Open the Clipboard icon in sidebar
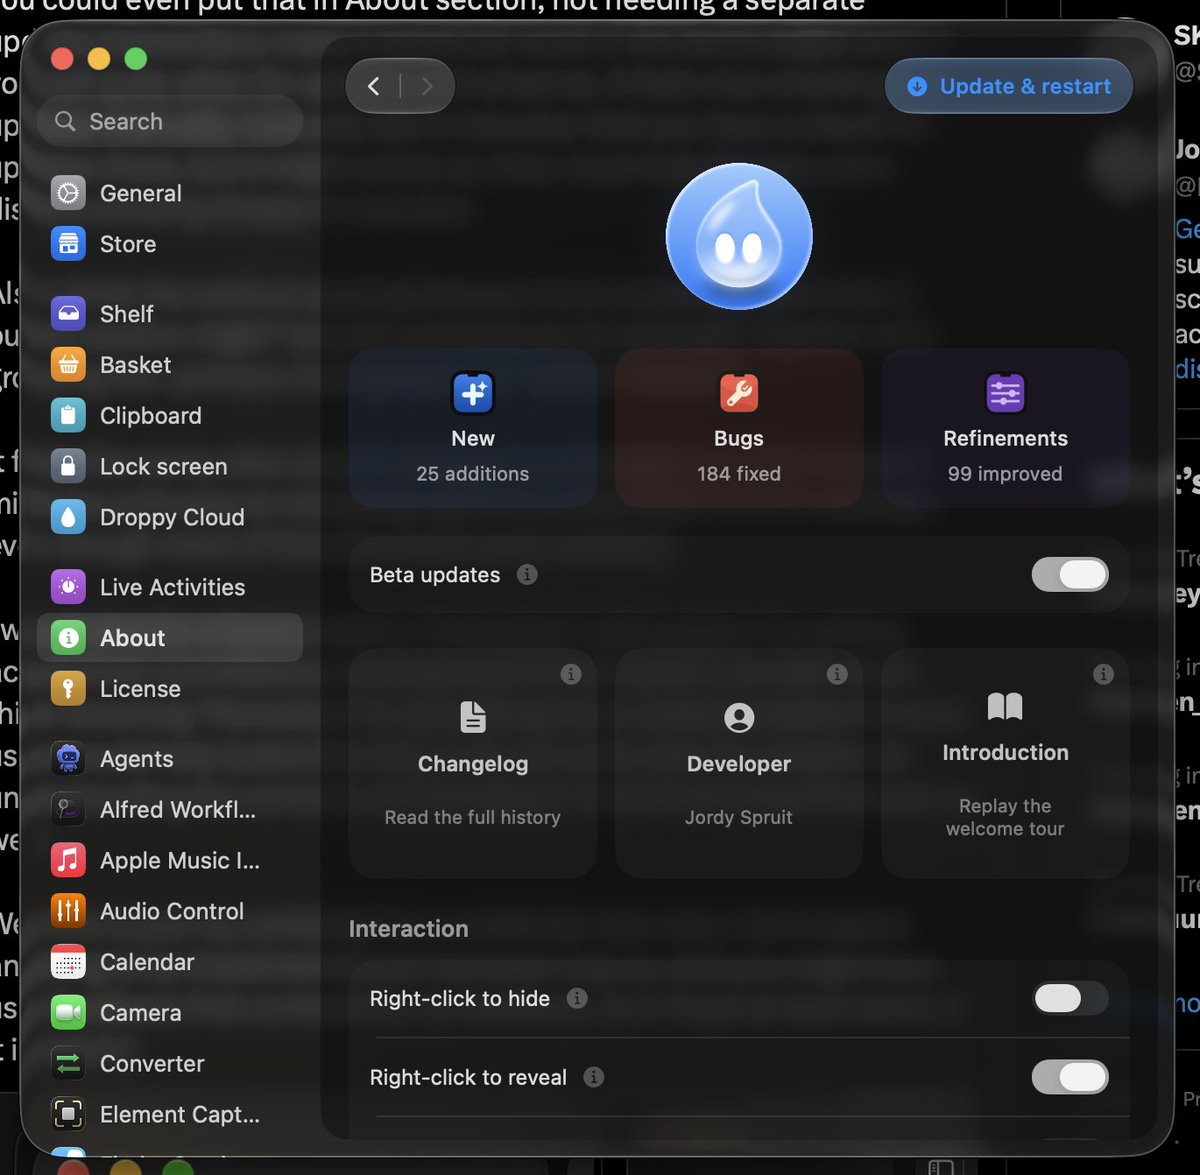The image size is (1200, 1175). point(68,416)
